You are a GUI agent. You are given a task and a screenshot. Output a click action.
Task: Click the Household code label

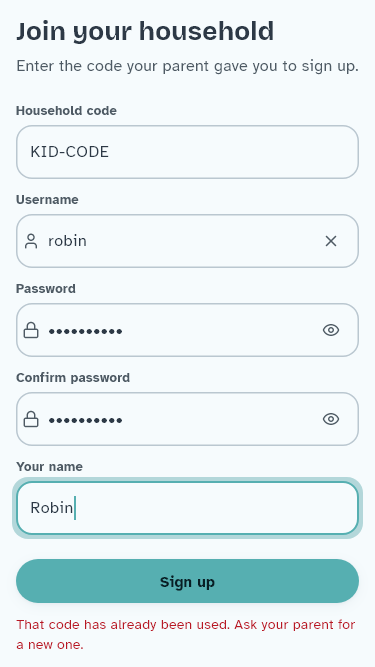(66, 111)
